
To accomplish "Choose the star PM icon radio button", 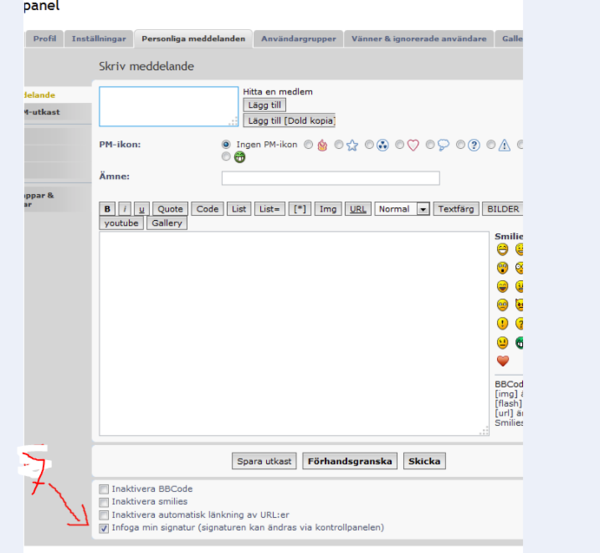I will 338,144.
